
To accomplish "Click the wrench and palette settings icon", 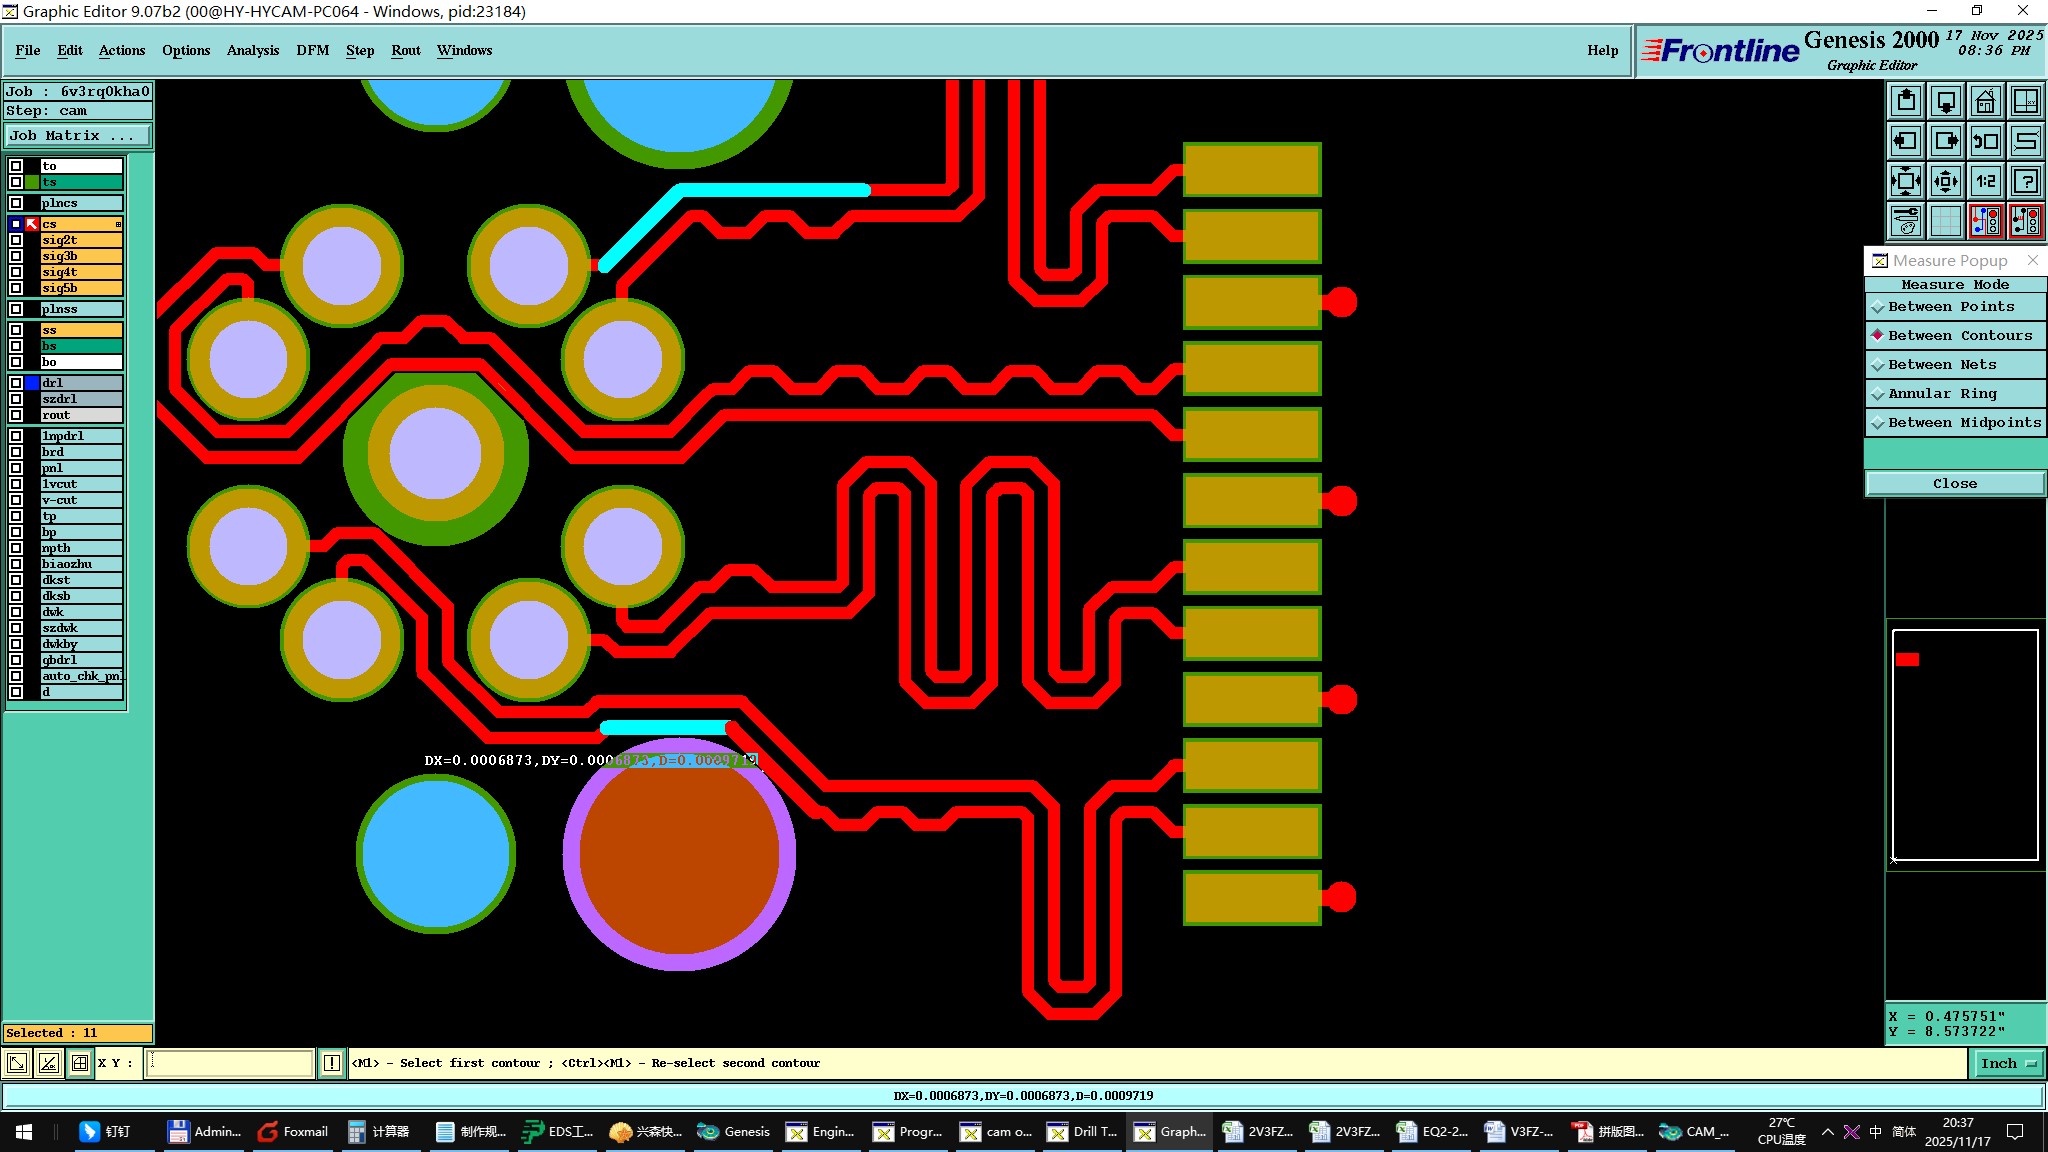I will 1906,221.
